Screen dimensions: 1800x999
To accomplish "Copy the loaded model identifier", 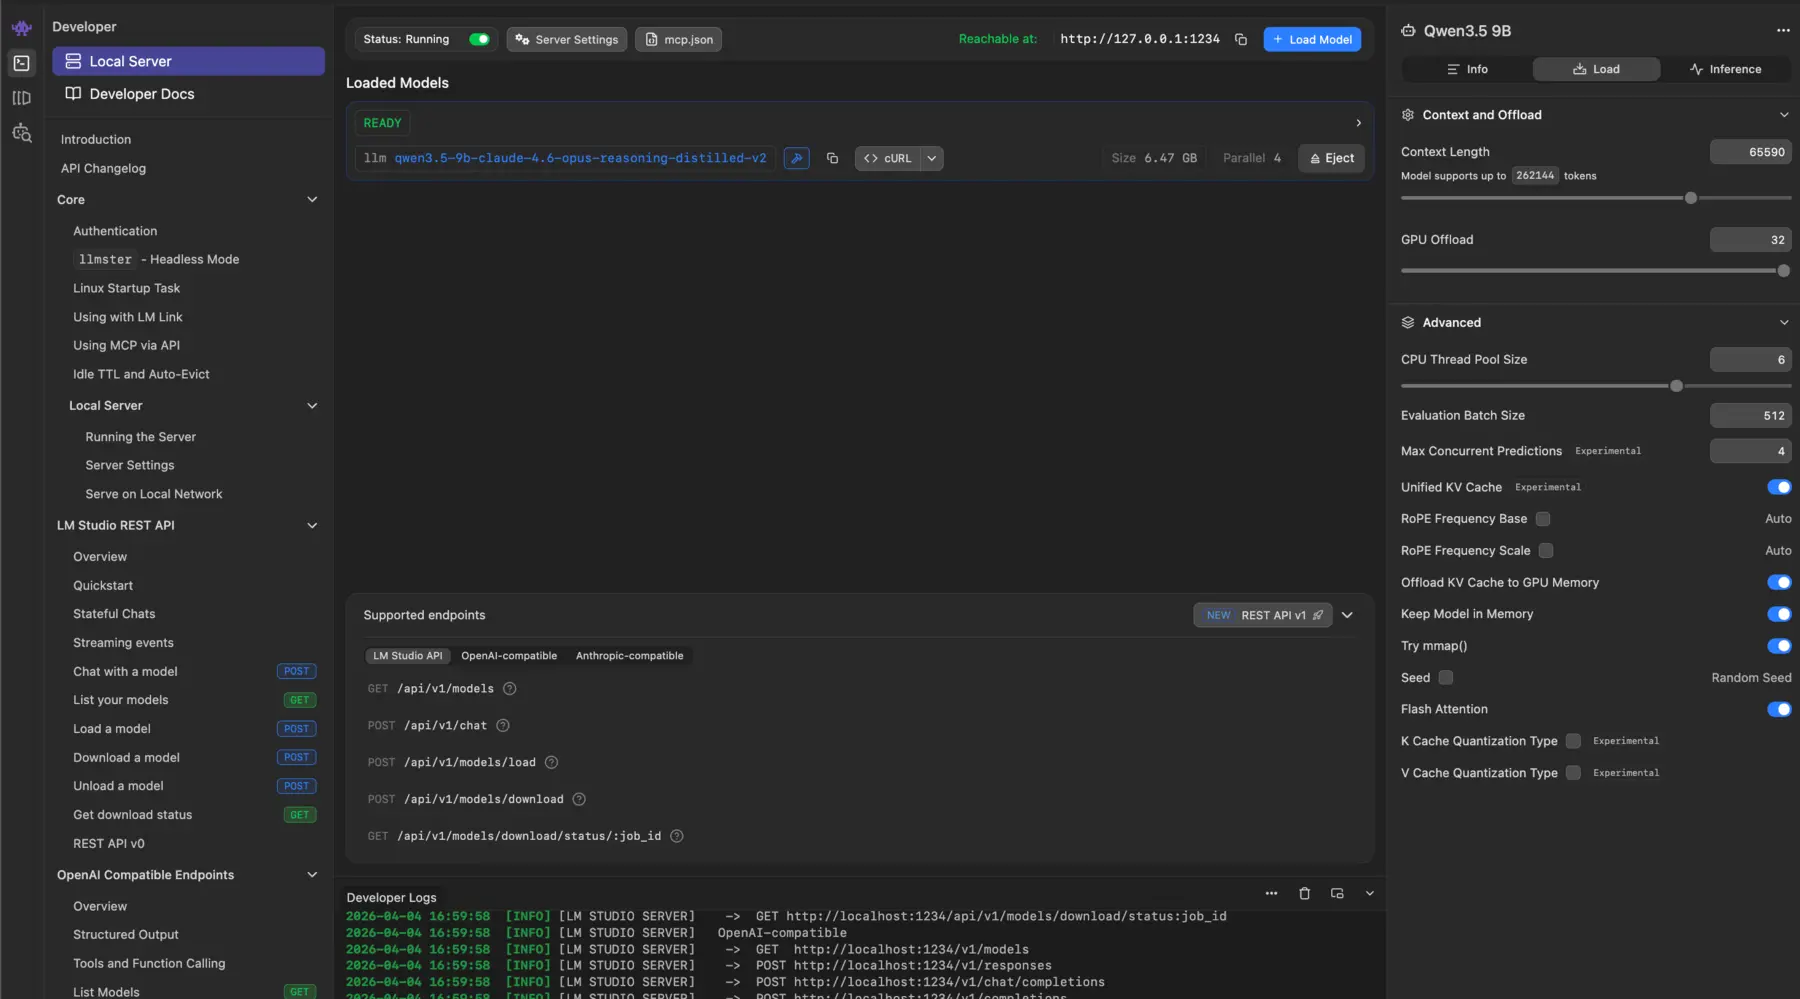I will click(x=833, y=158).
